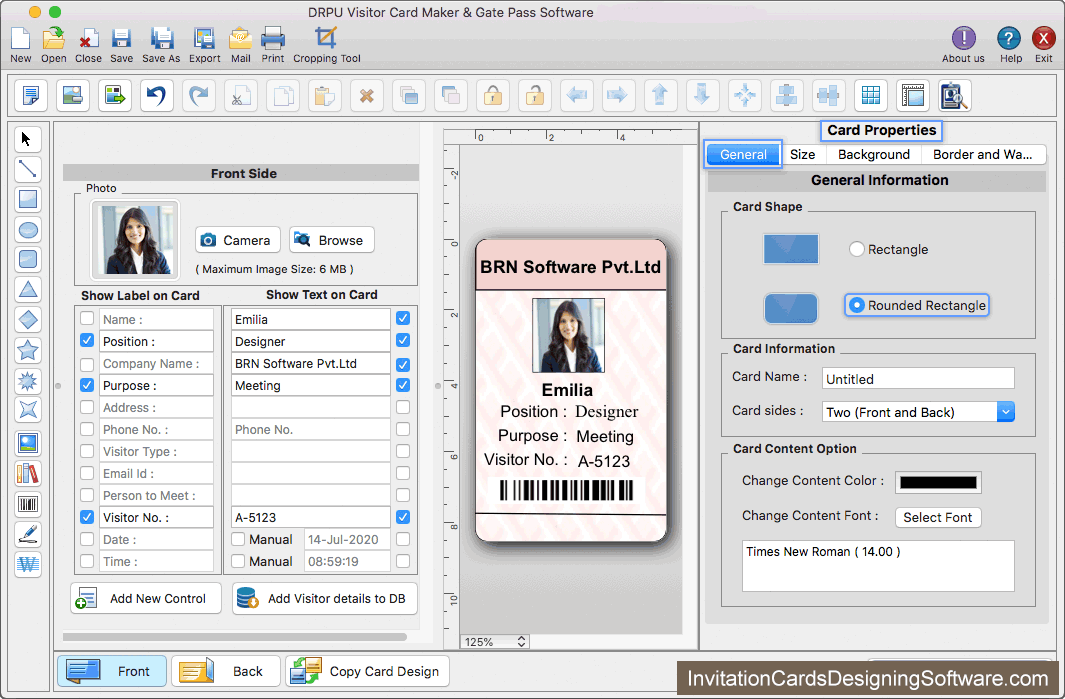Click the lock padlock icon

pyautogui.click(x=493, y=95)
